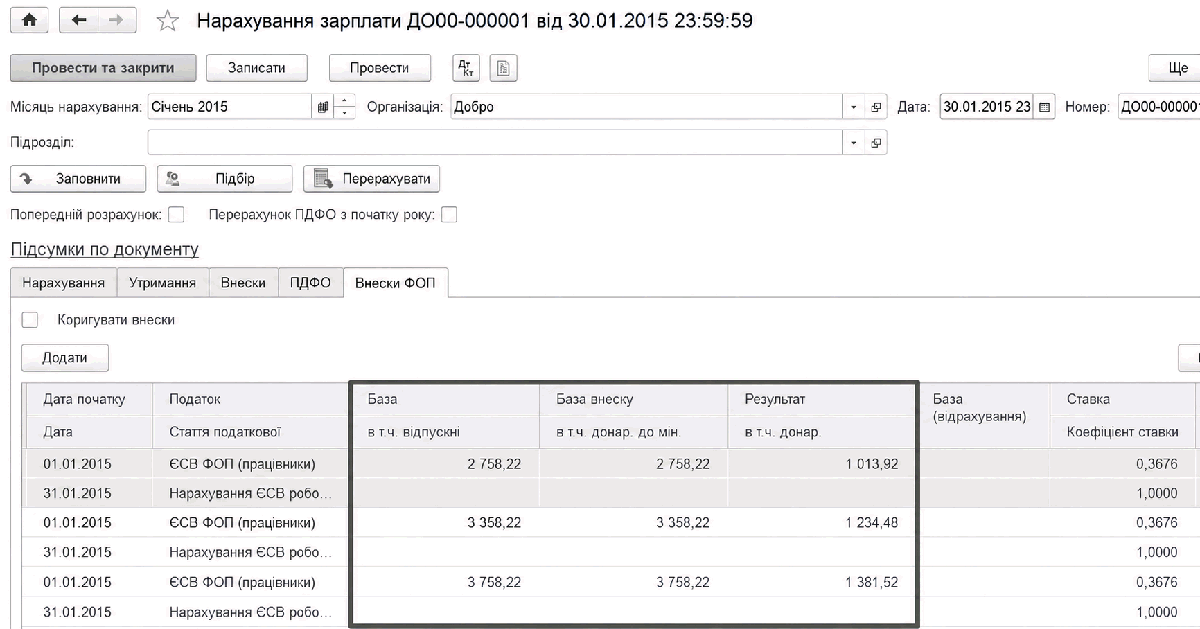This screenshot has height=629, width=1200.
Task: Switch to the ПДФО tab
Action: click(x=310, y=283)
